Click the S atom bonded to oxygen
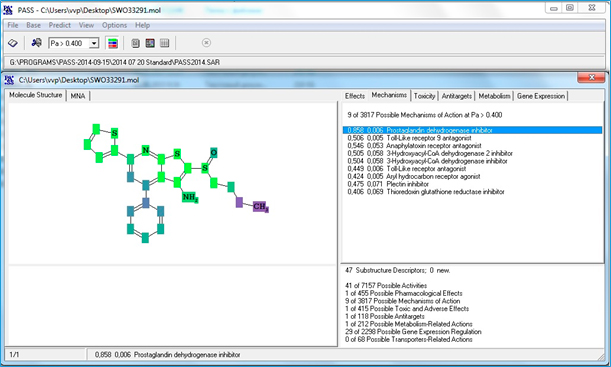This screenshot has height=367, width=611. 205,168
